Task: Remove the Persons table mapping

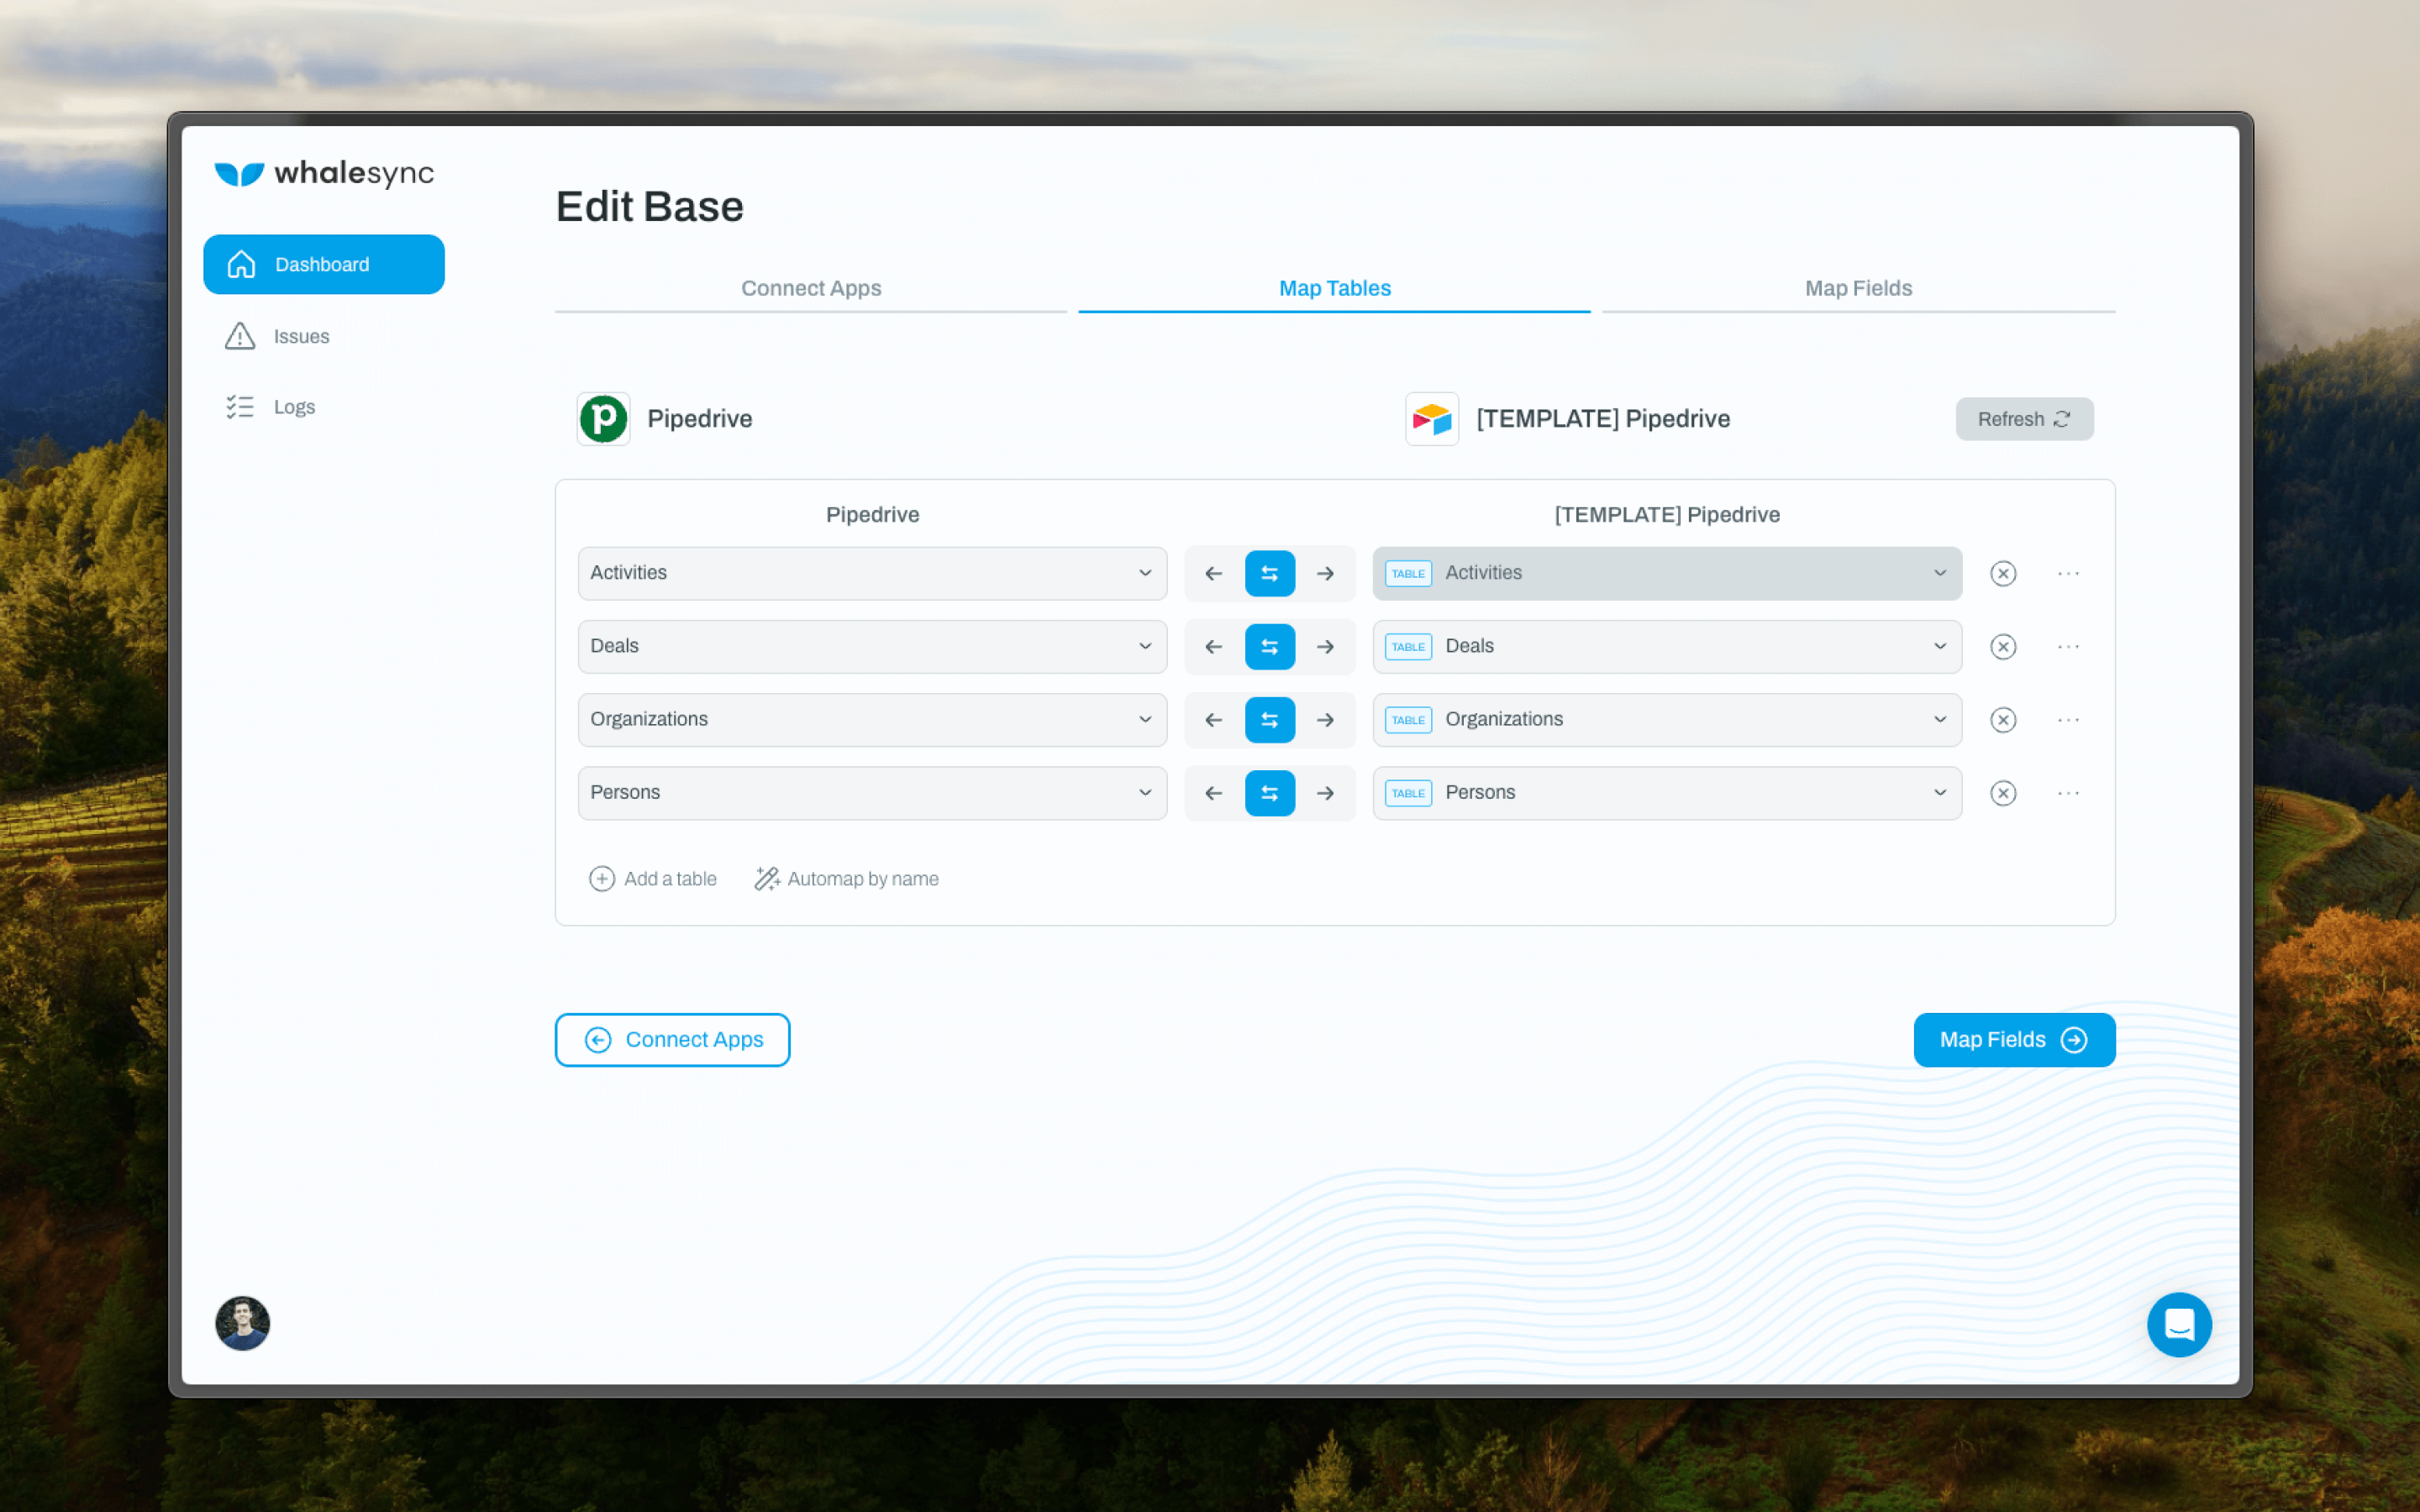Action: [x=2002, y=792]
